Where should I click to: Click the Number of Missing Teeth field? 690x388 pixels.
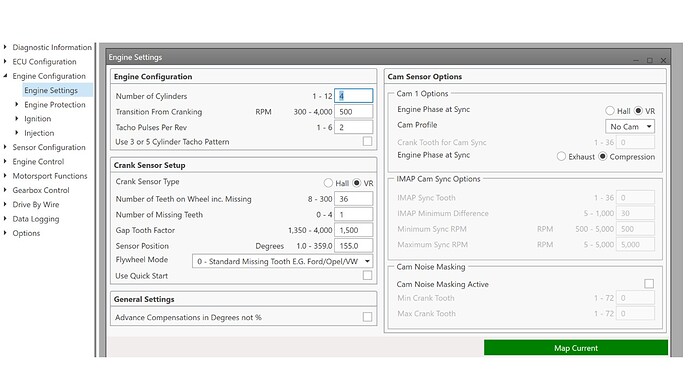(353, 215)
